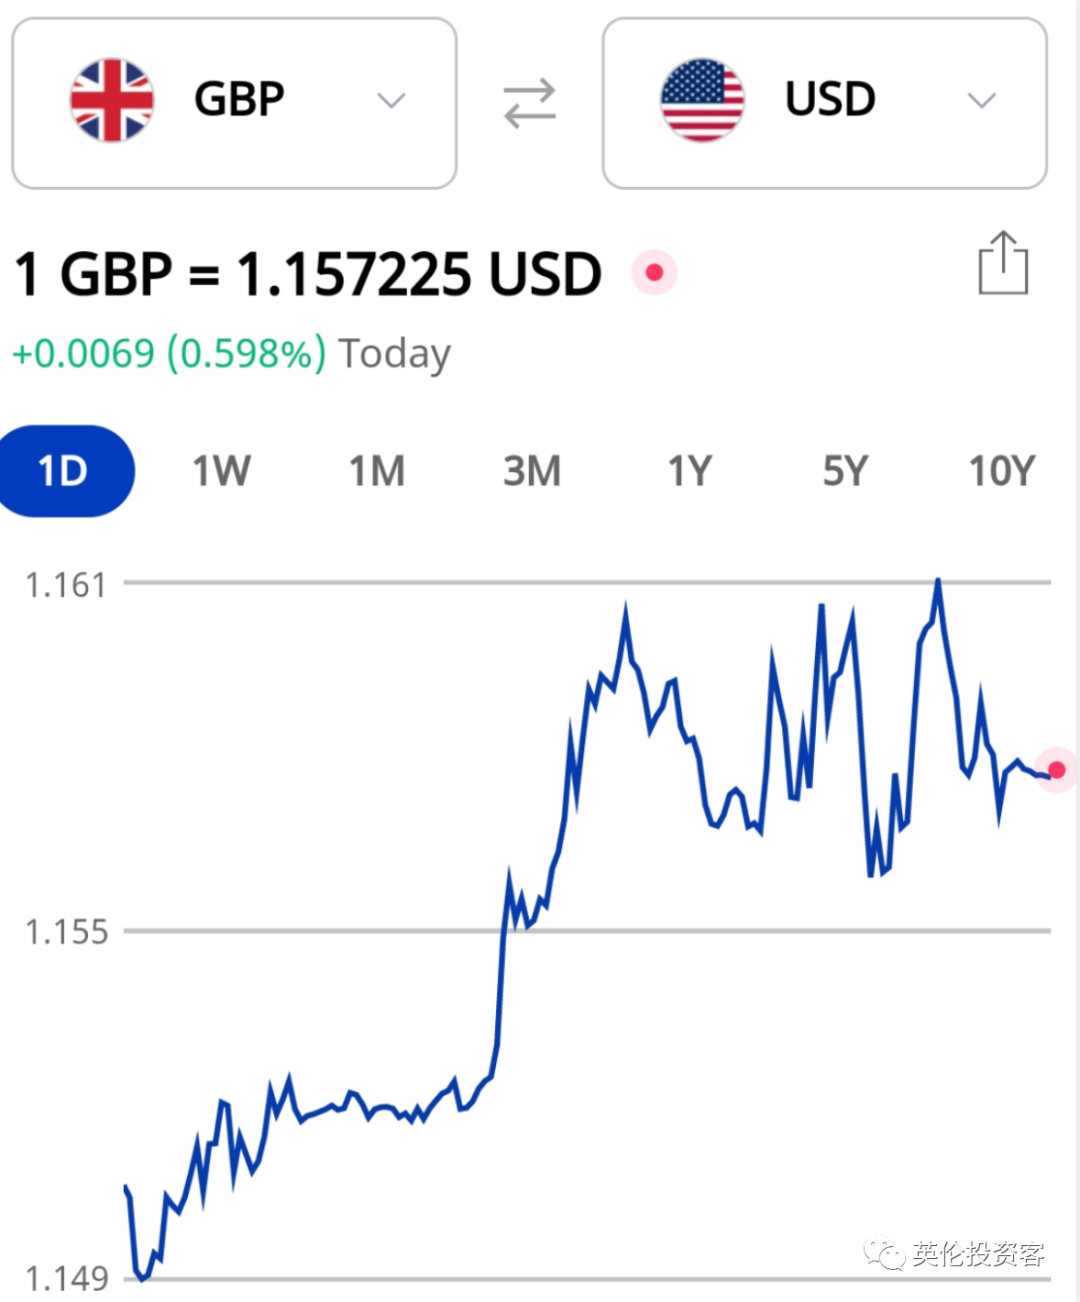
Task: Expand the USD currency dropdown chevron
Action: [x=982, y=100]
